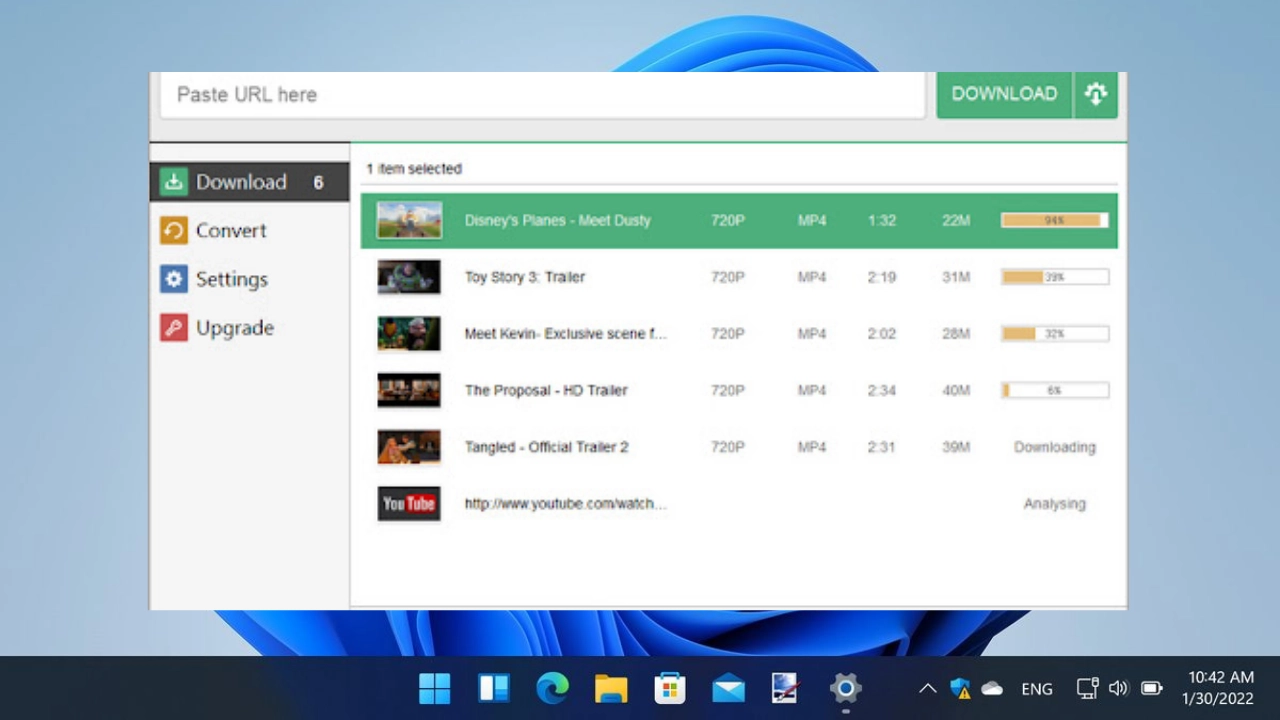Click the Downloading status for Tangled
This screenshot has height=720, width=1280.
tap(1055, 447)
